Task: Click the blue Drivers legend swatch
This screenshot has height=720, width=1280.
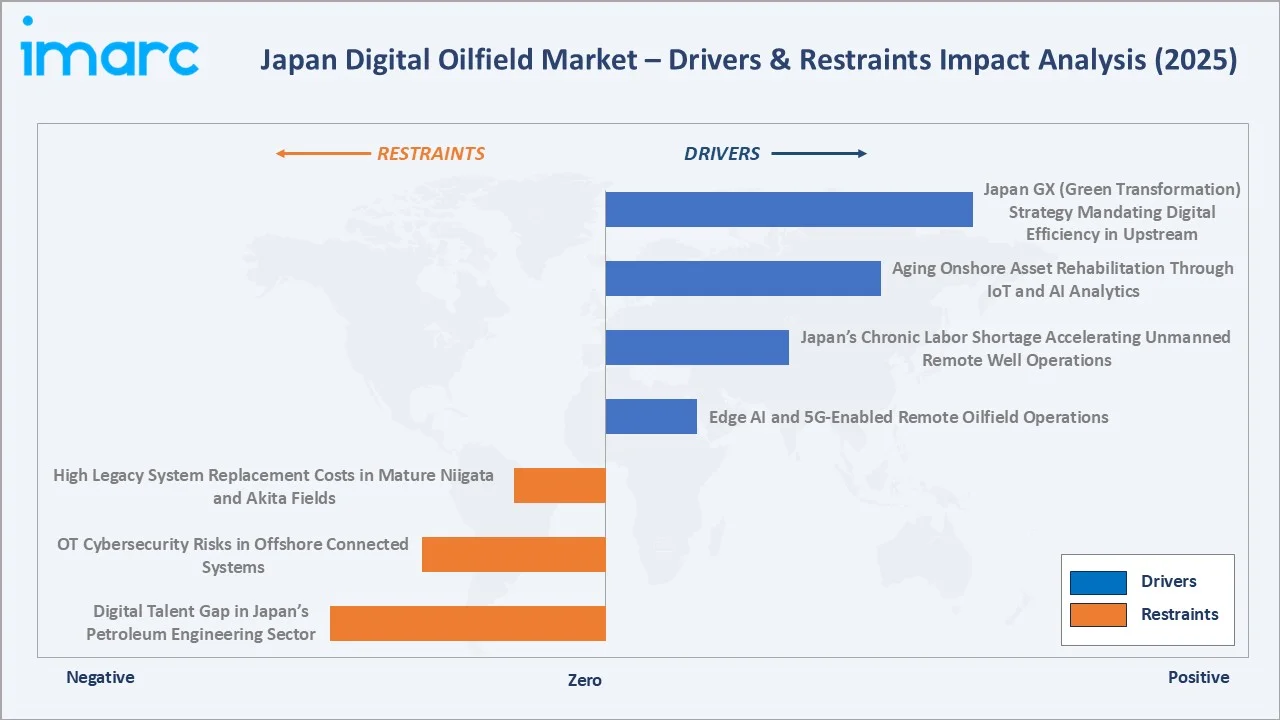Action: tap(1098, 582)
